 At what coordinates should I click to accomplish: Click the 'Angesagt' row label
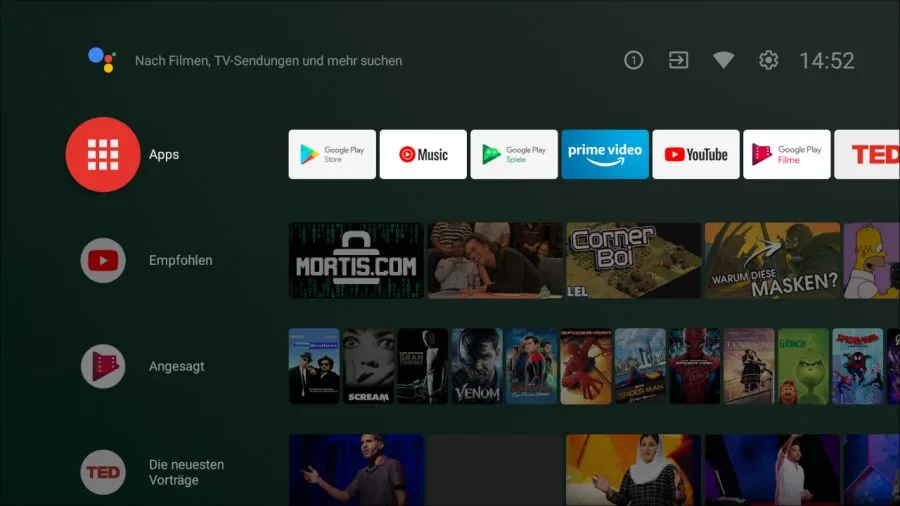(177, 366)
